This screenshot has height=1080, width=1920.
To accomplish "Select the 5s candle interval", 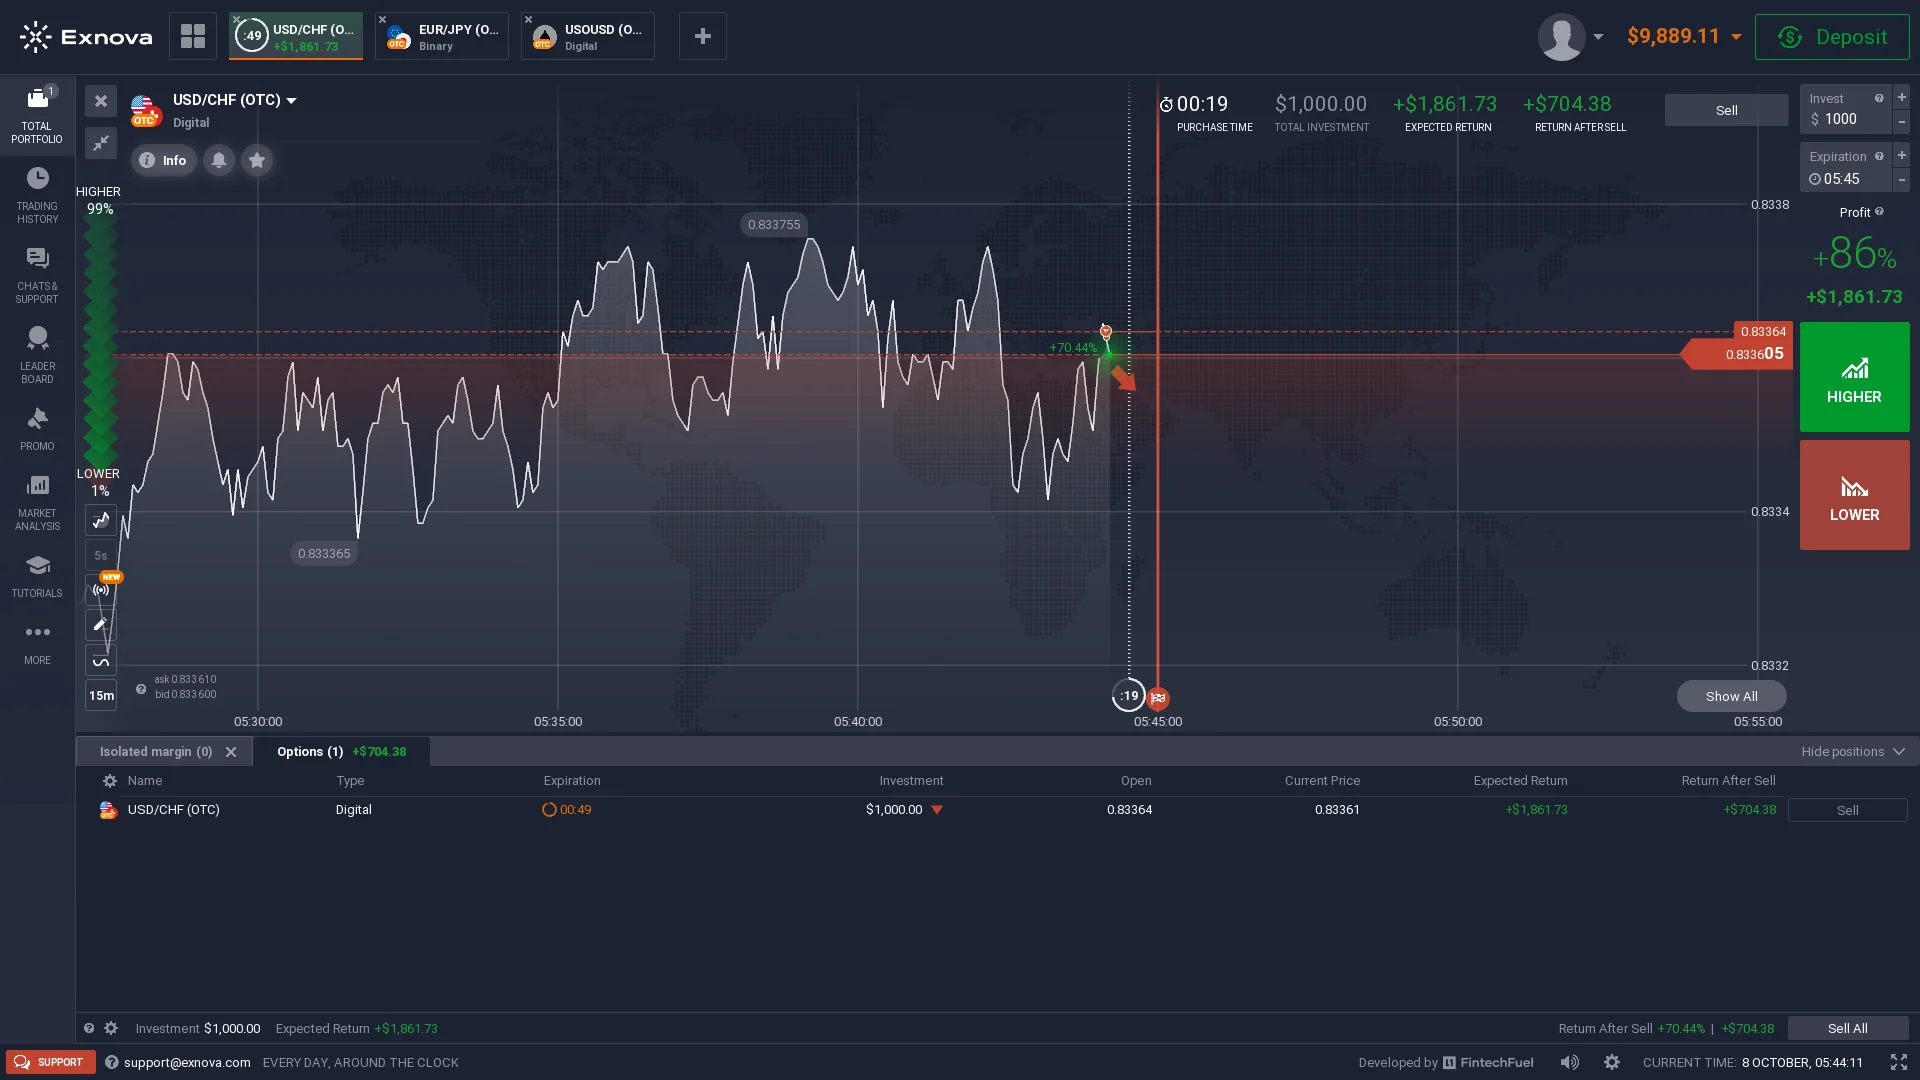I will coord(101,555).
